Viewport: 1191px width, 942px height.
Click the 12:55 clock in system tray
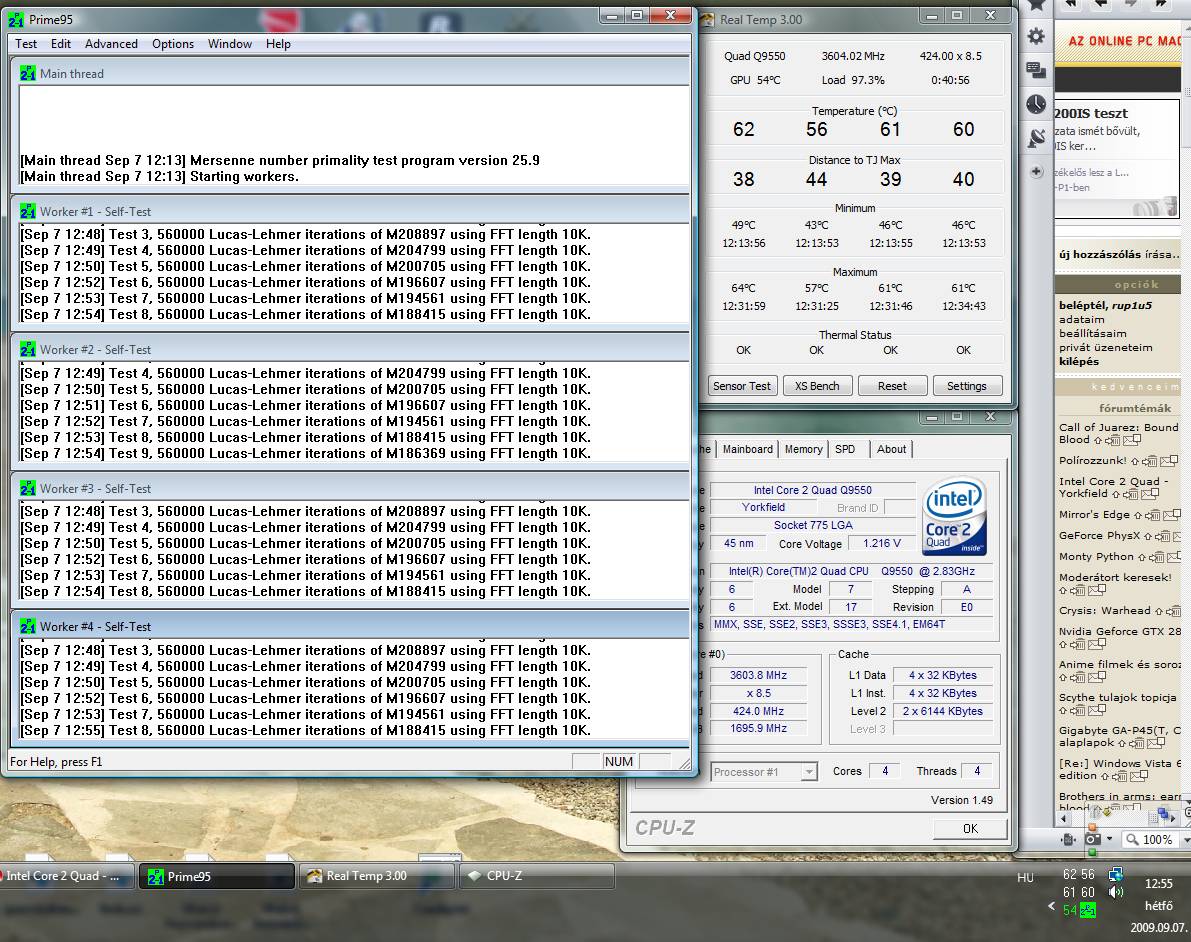click(x=1158, y=884)
